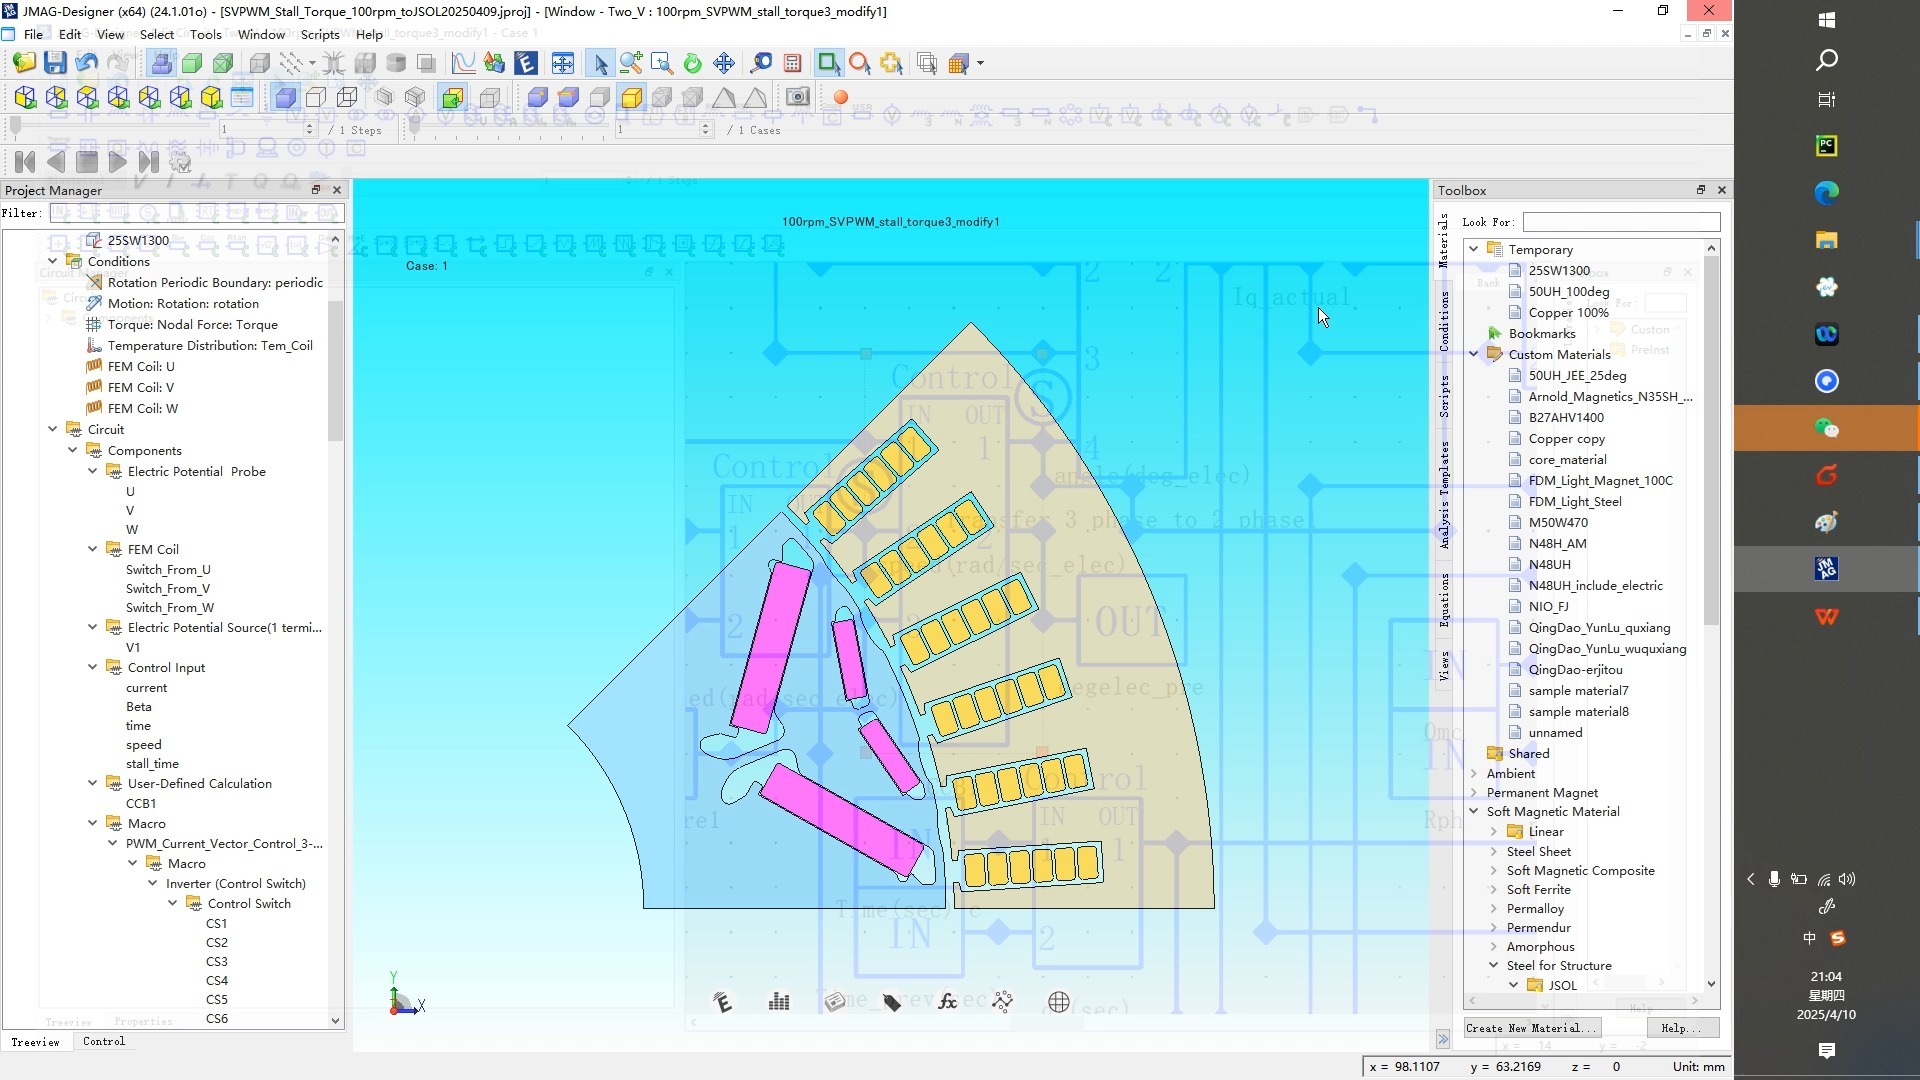The height and width of the screenshot is (1080, 1920).
Task: Expand the Permanent Magnet category
Action: [1474, 792]
